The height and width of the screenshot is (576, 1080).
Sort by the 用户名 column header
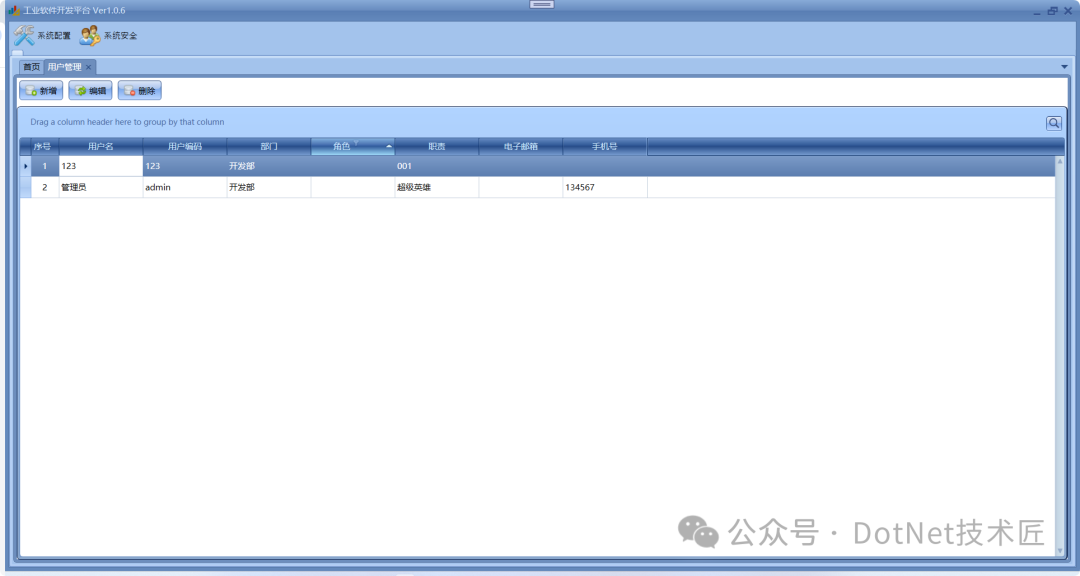tap(101, 146)
